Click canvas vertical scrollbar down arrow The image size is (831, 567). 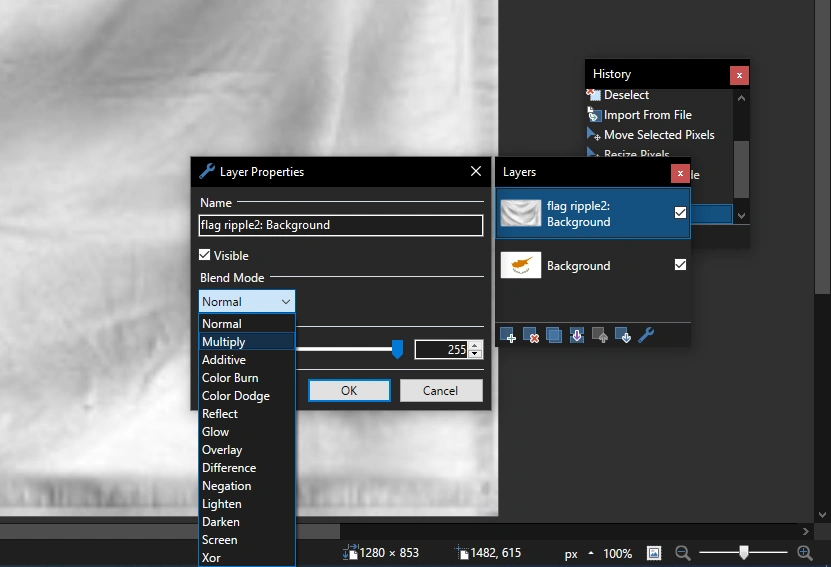point(822,515)
